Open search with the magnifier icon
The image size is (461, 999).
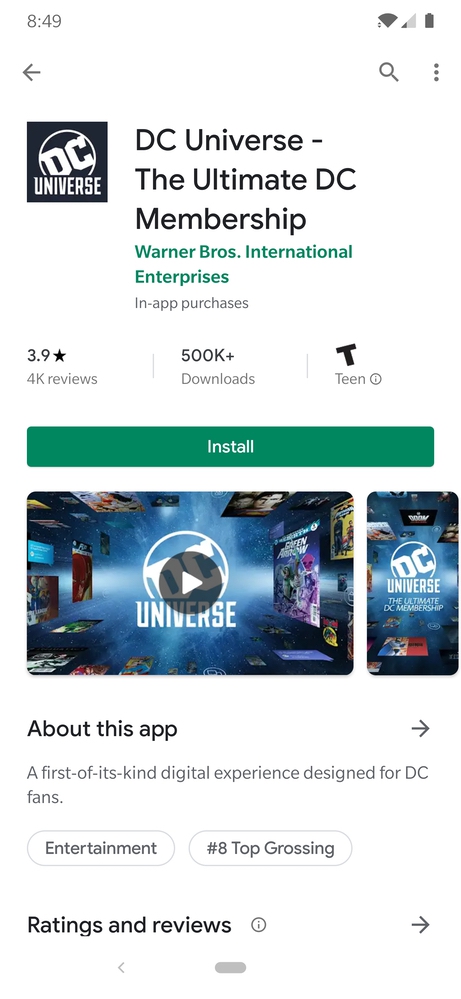point(388,72)
